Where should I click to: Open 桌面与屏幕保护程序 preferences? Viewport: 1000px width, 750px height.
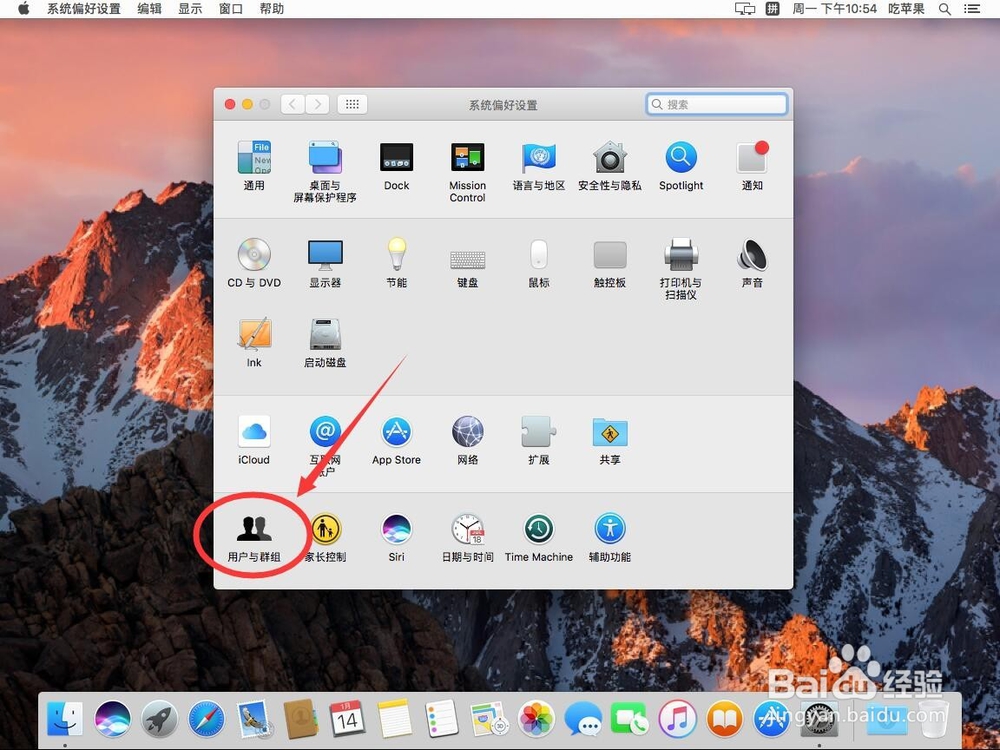(x=325, y=171)
